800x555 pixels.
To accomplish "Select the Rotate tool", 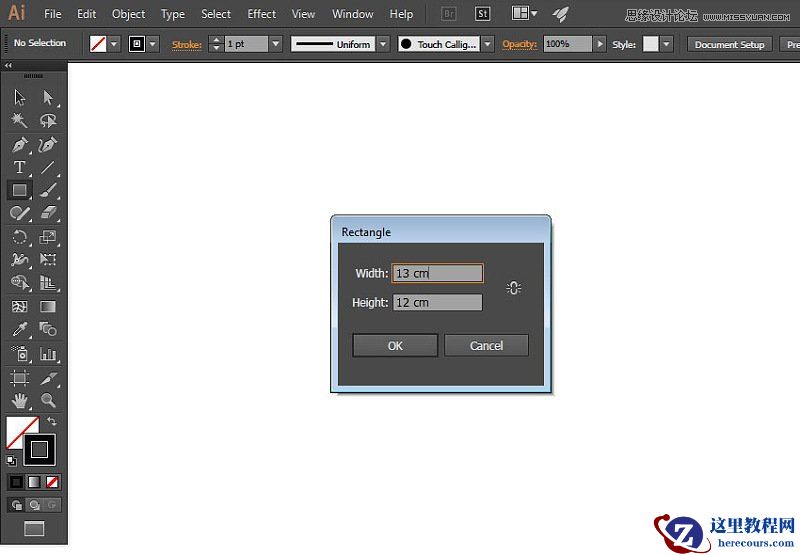I will coord(19,237).
